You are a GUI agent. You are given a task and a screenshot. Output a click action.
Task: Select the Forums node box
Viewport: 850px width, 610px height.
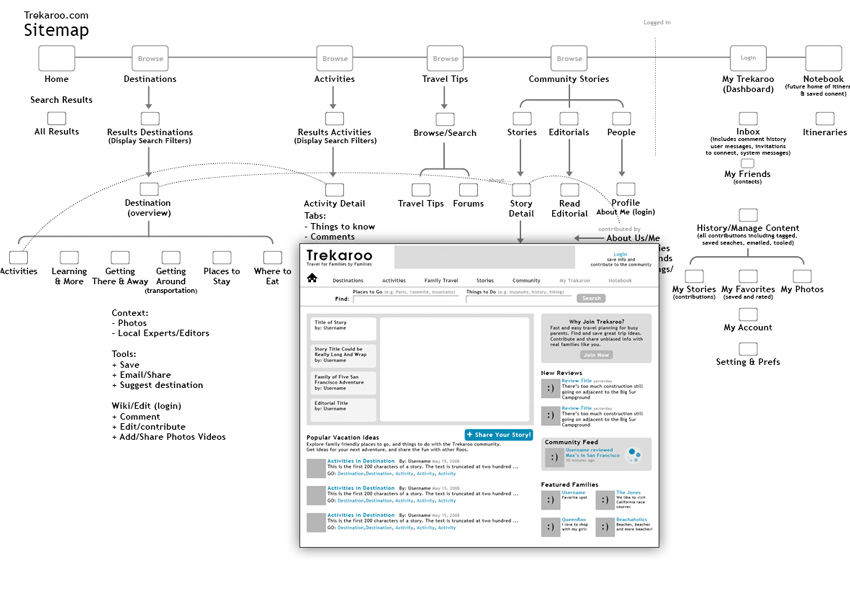[468, 190]
